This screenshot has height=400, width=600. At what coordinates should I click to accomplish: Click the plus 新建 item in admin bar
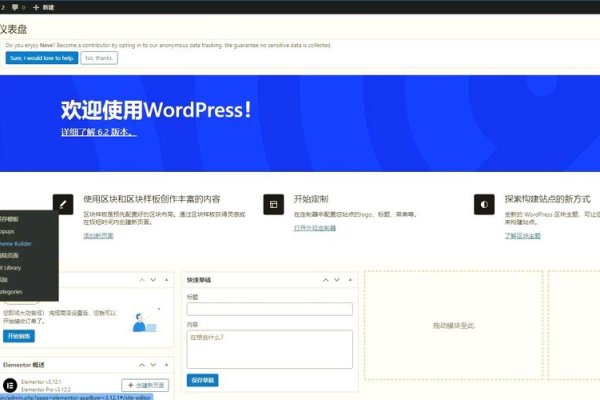point(43,7)
